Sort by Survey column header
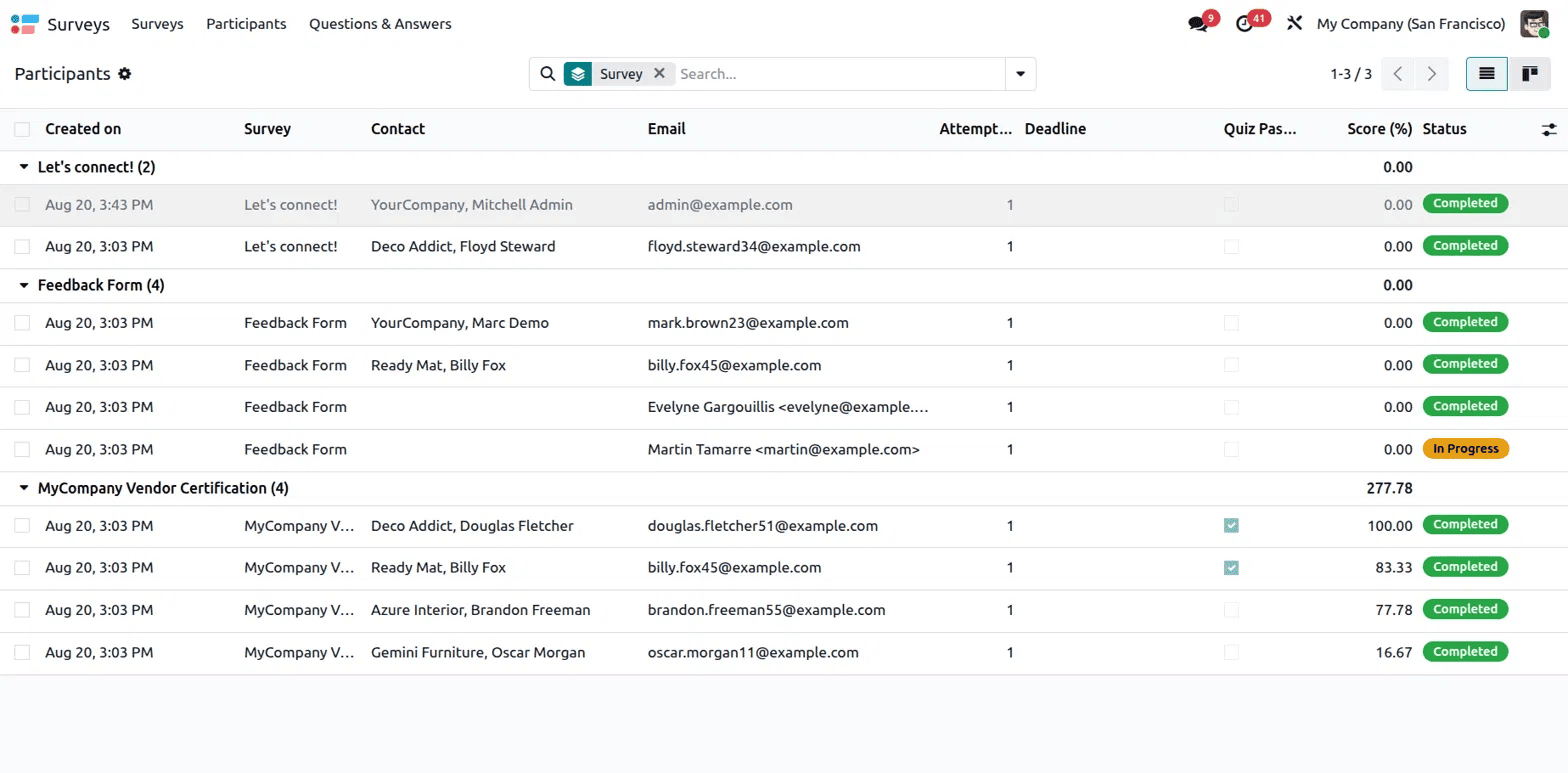 [x=267, y=129]
